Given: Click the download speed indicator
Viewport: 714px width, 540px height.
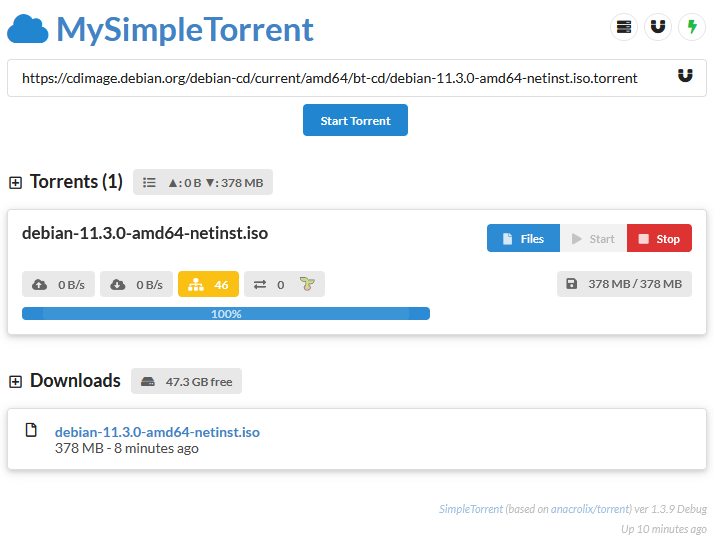Looking at the screenshot, I should click(x=136, y=284).
